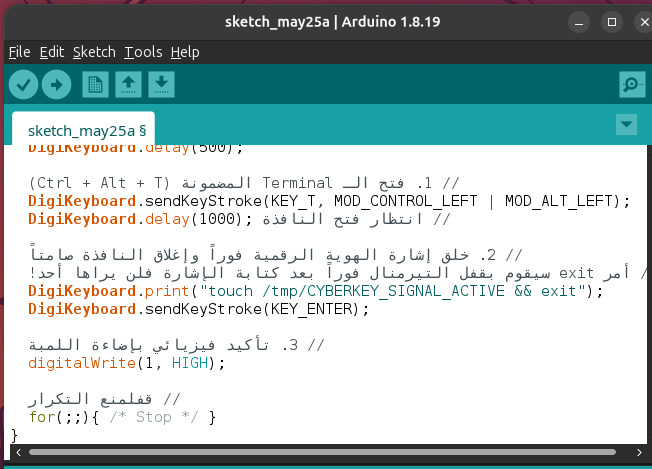Click the horizontal scrollbar thumb
The width and height of the screenshot is (652, 469).
322,452
